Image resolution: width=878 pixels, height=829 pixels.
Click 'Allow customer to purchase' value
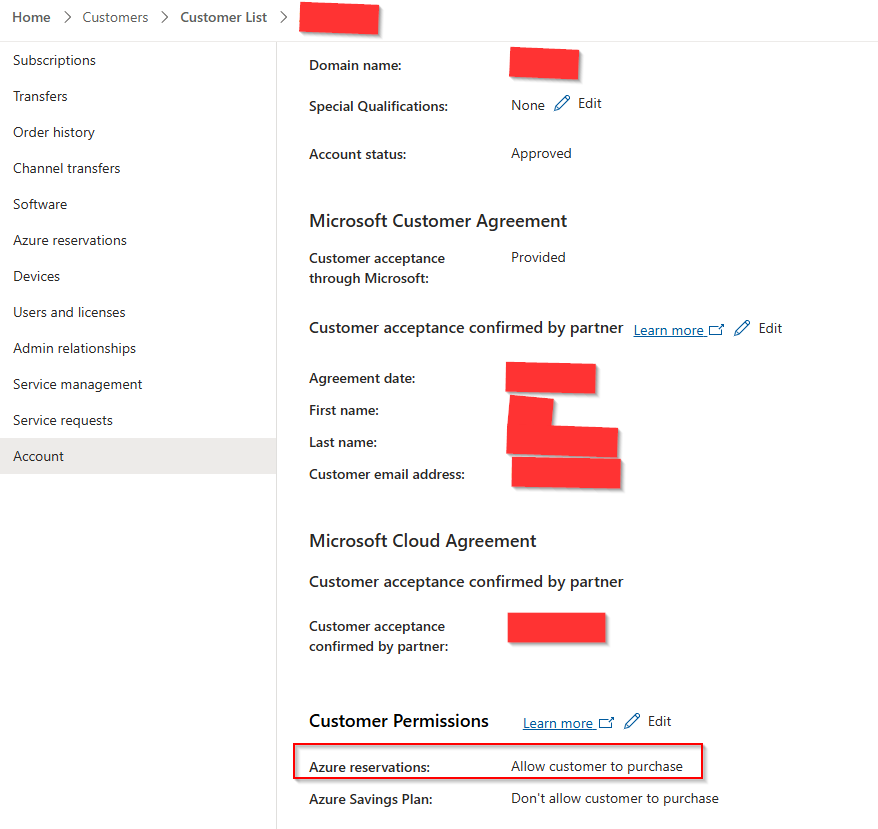(597, 766)
